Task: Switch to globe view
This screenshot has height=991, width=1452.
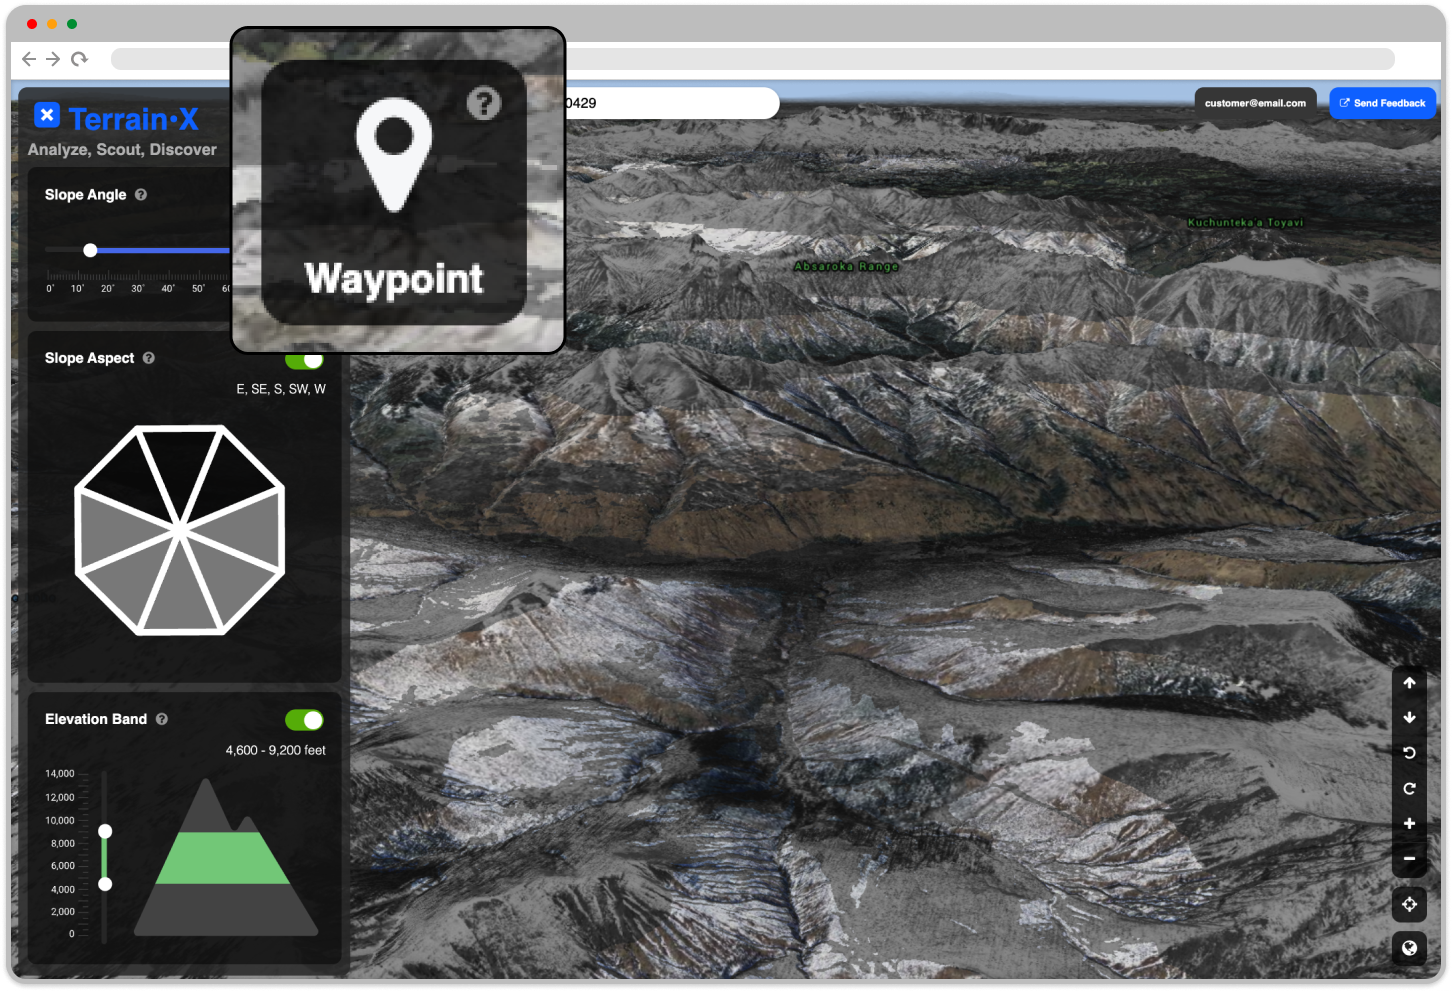Action: point(1409,947)
